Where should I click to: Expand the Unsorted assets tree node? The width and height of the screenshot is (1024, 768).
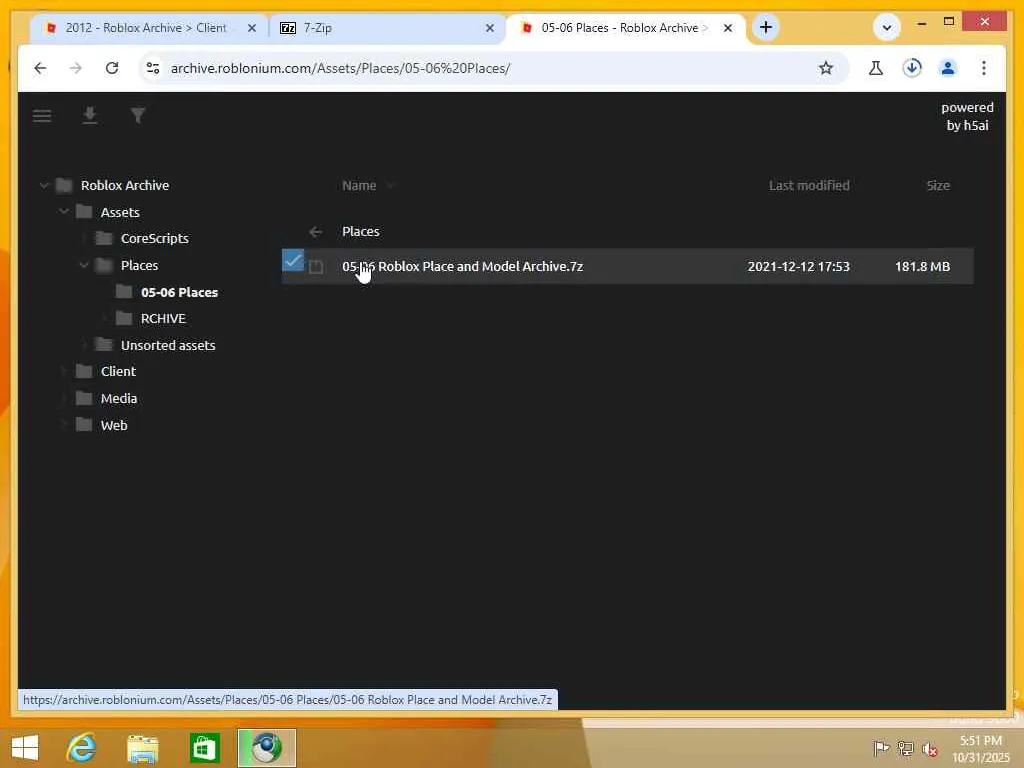pyautogui.click(x=84, y=345)
